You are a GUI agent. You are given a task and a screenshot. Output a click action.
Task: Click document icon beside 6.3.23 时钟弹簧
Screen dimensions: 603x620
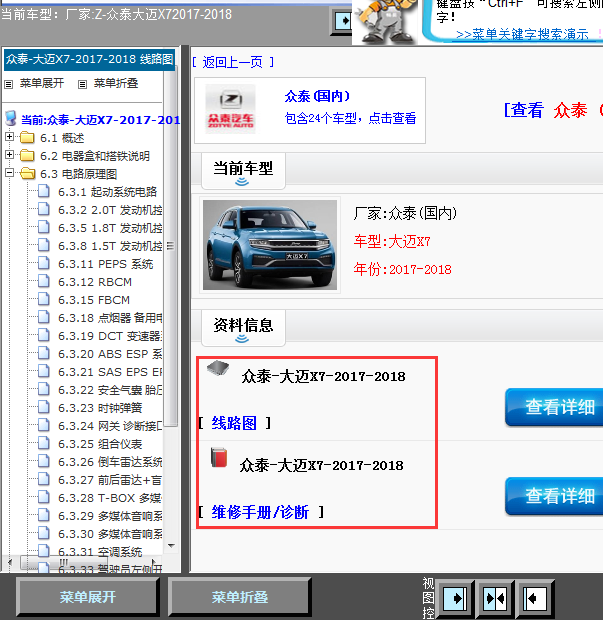click(x=44, y=407)
